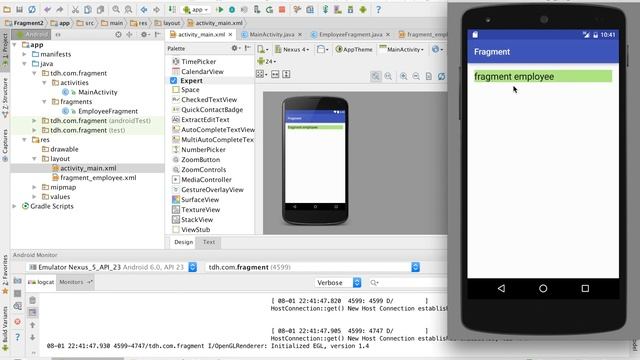Click the Make Project icon

coord(172,9)
